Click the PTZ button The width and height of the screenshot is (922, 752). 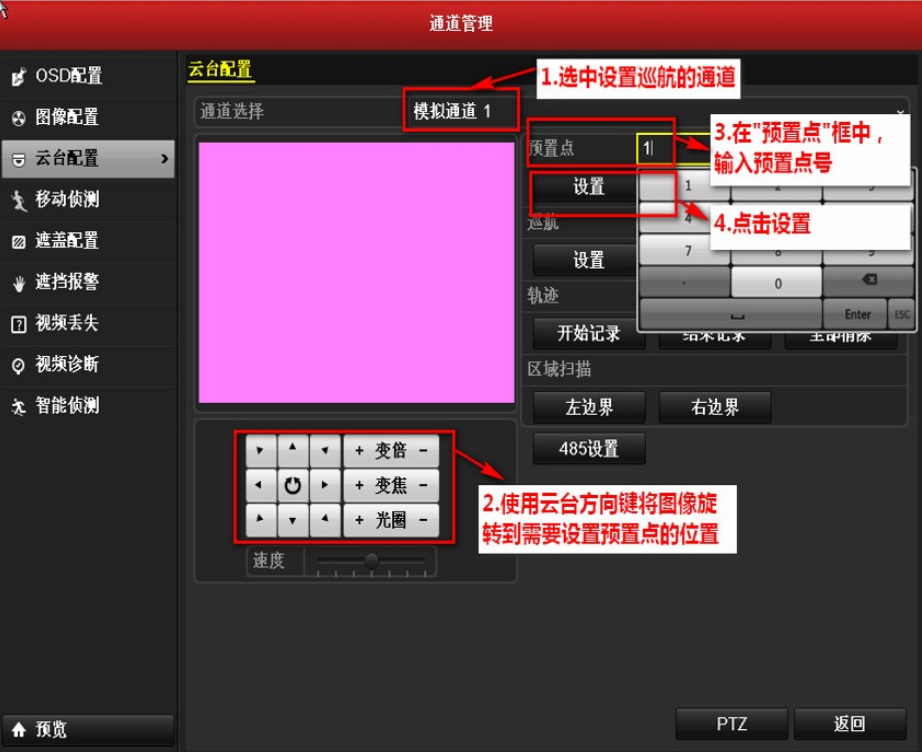[731, 723]
